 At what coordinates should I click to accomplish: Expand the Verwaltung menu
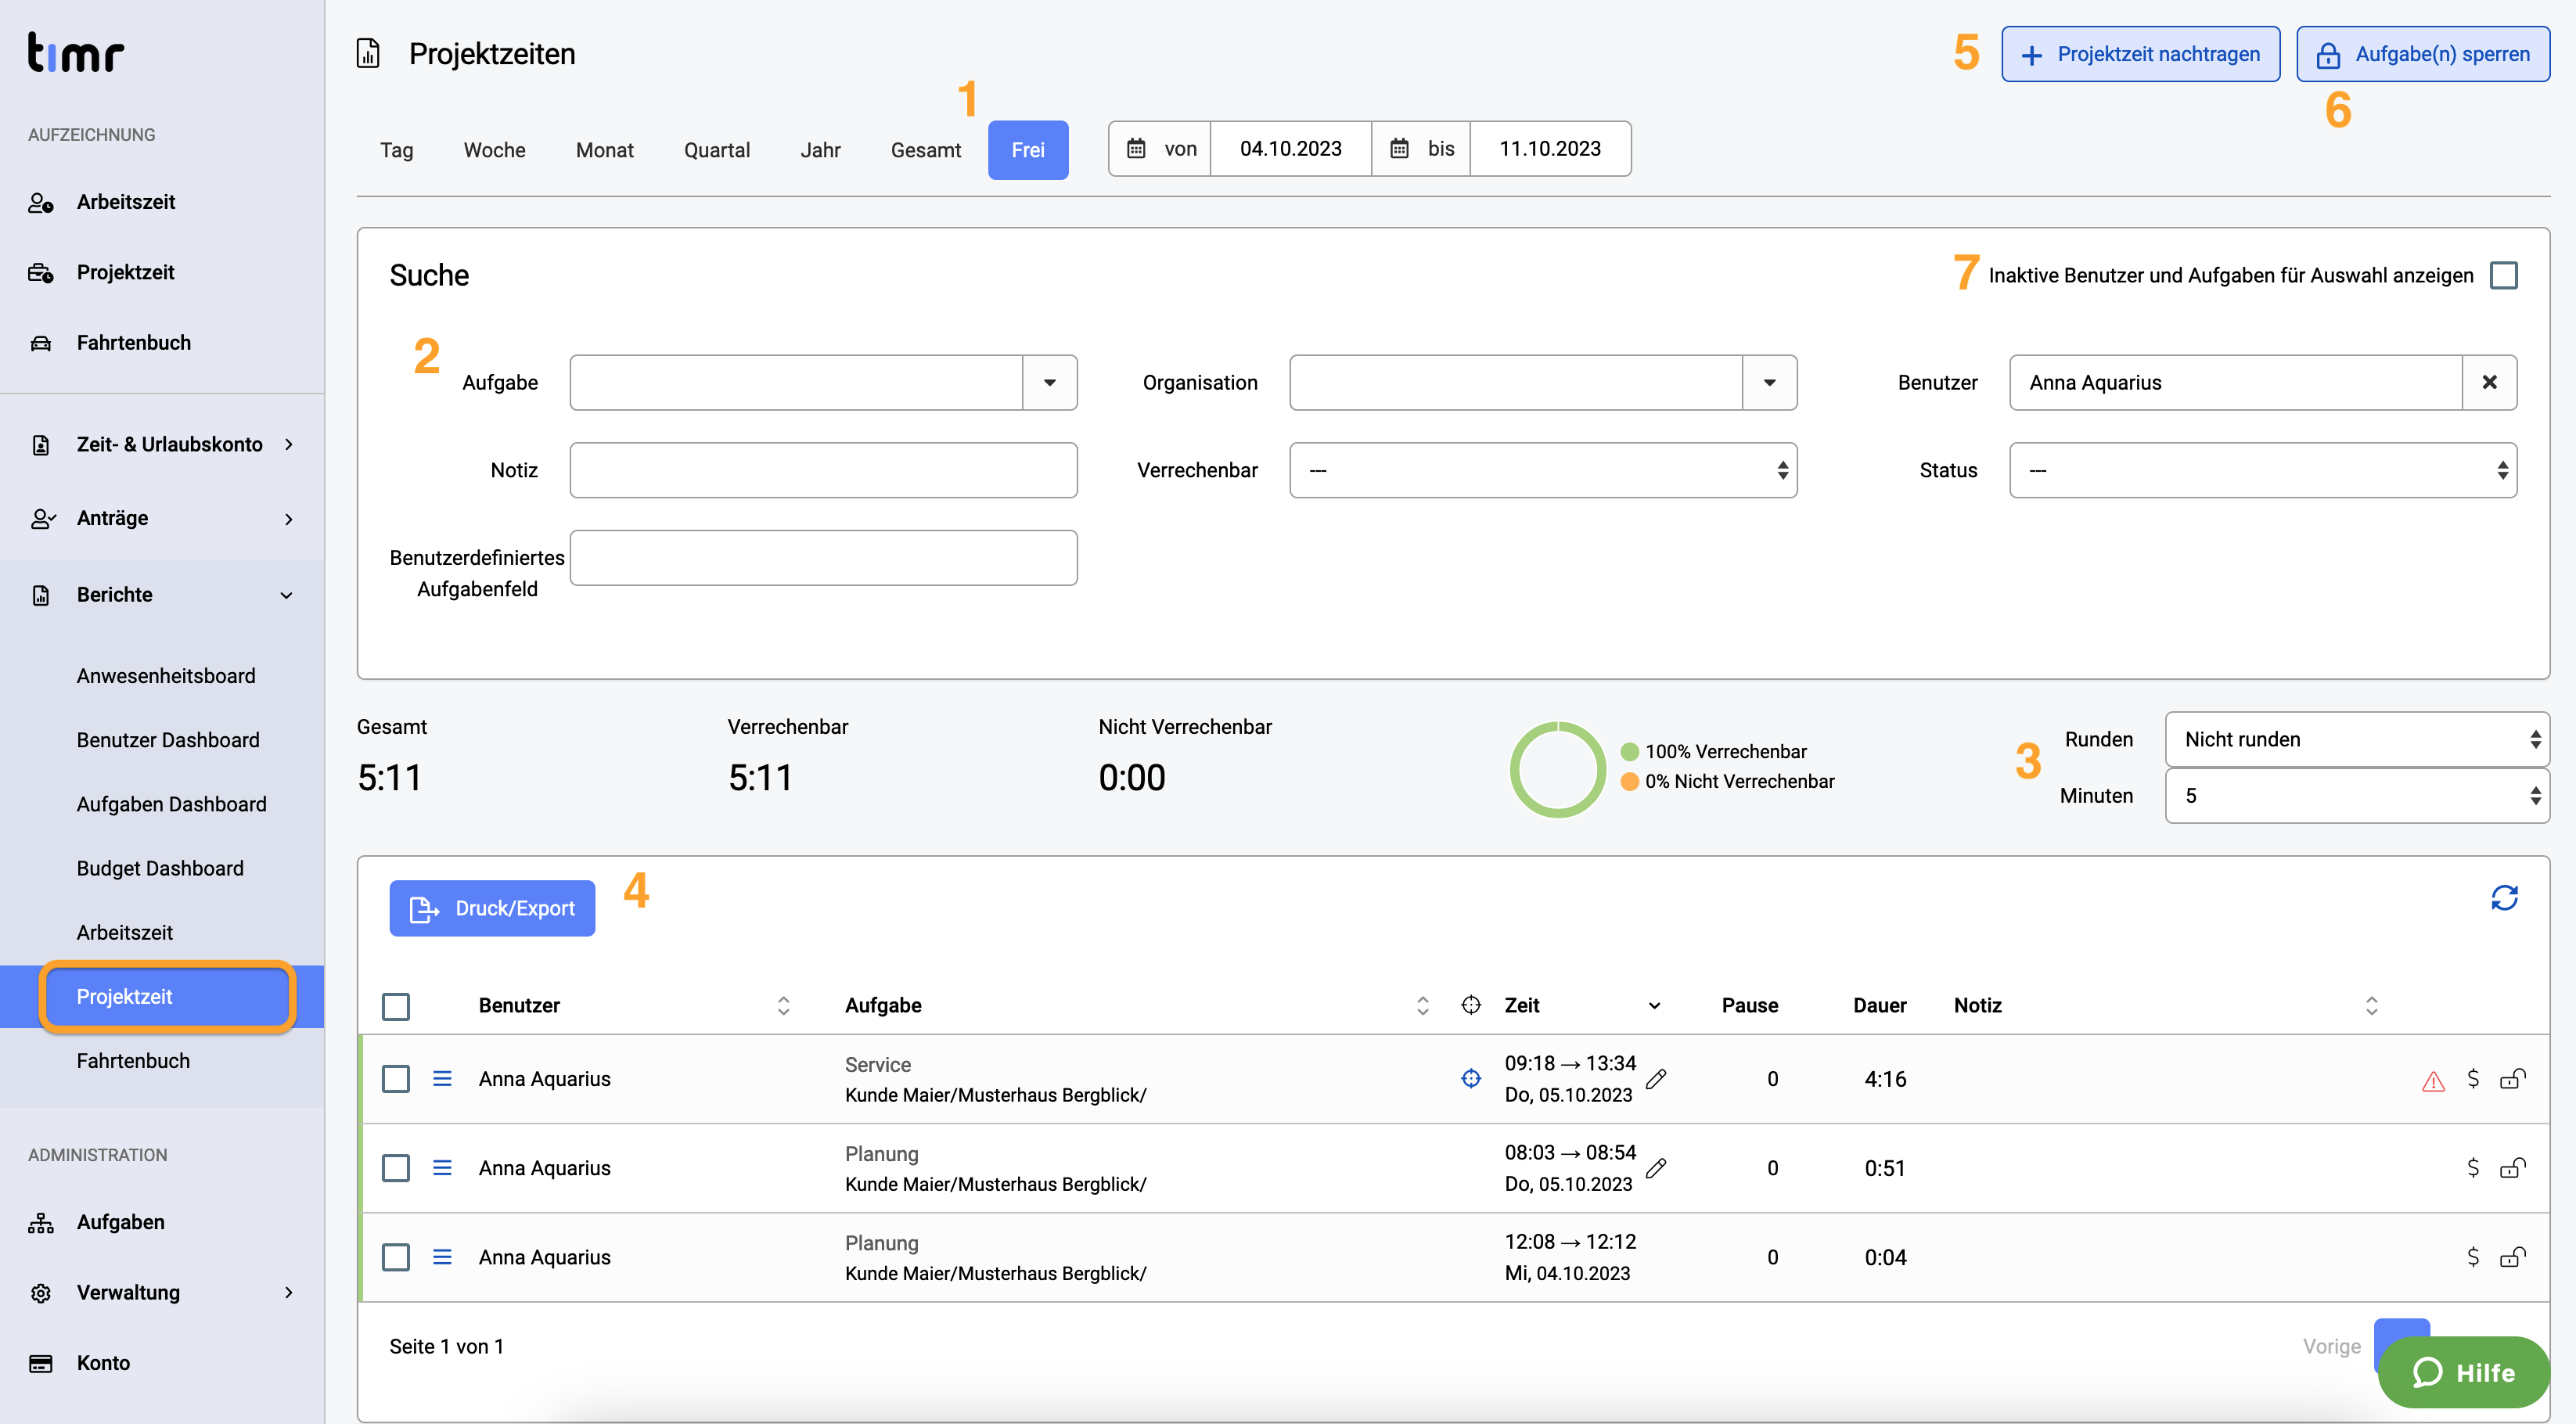click(162, 1292)
